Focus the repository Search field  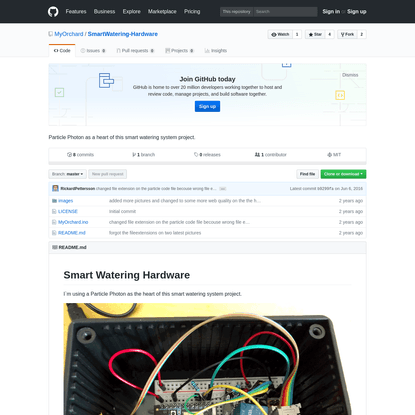285,12
